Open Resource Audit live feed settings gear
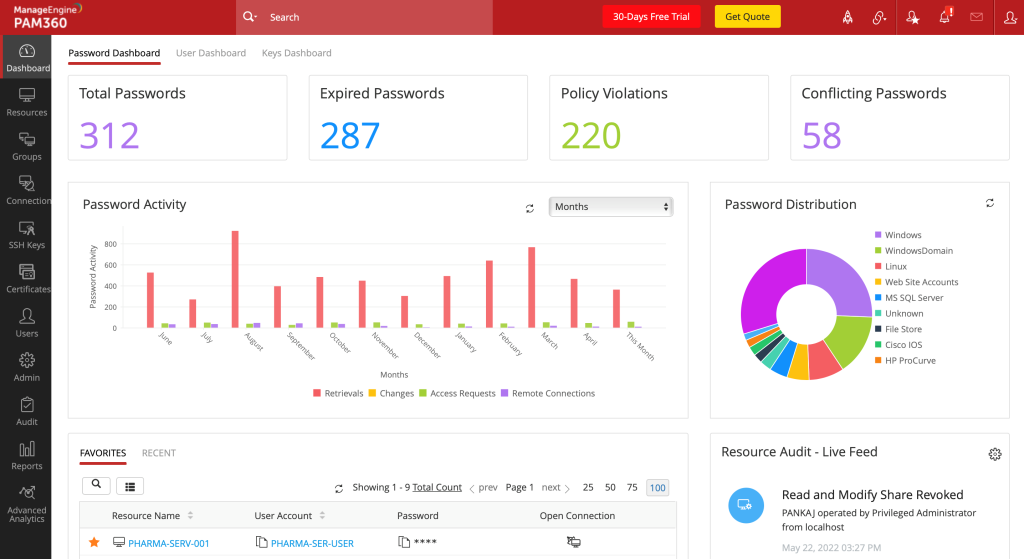This screenshot has height=559, width=1024. point(994,454)
